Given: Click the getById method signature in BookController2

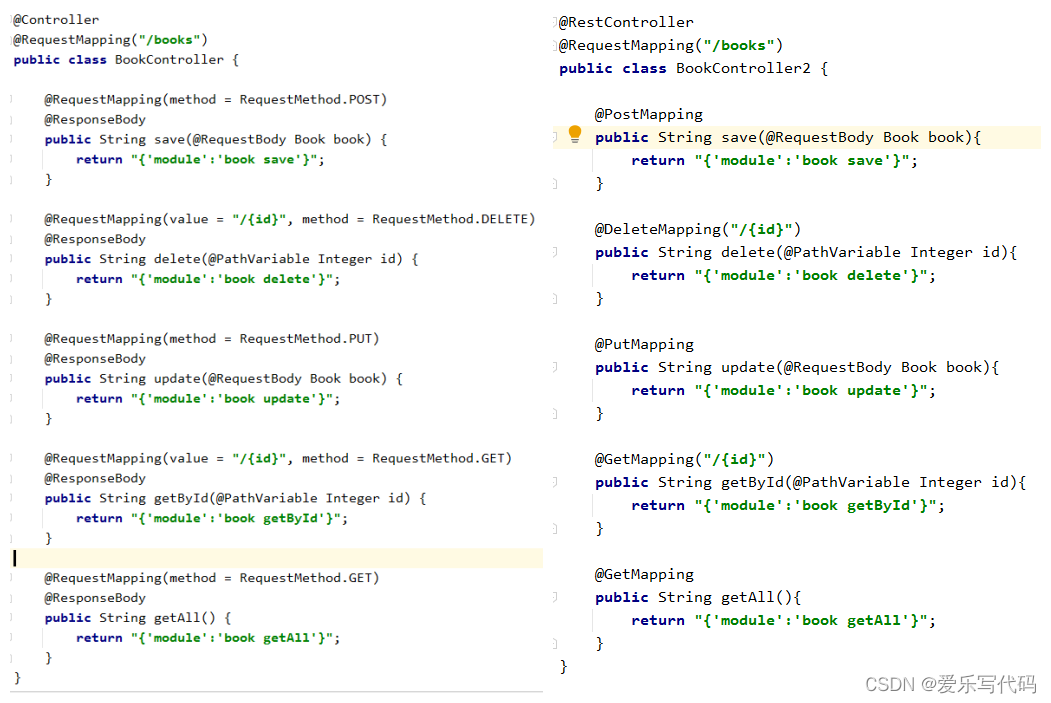Looking at the screenshot, I should 811,482.
